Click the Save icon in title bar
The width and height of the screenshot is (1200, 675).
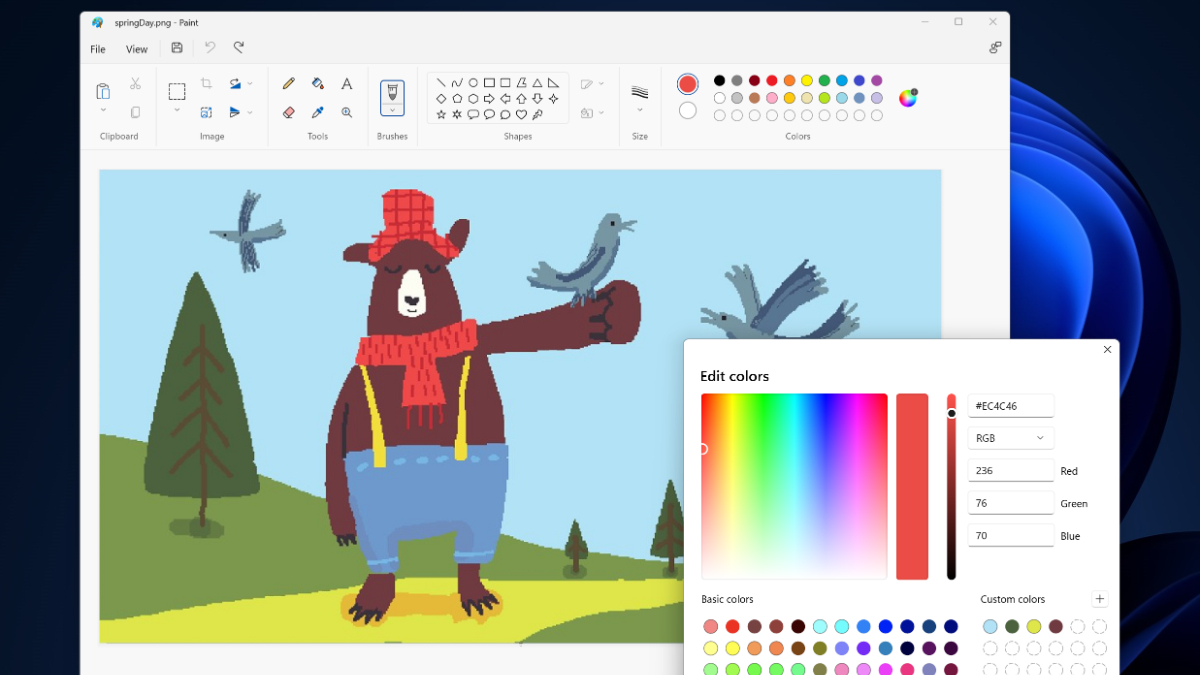pyautogui.click(x=177, y=48)
